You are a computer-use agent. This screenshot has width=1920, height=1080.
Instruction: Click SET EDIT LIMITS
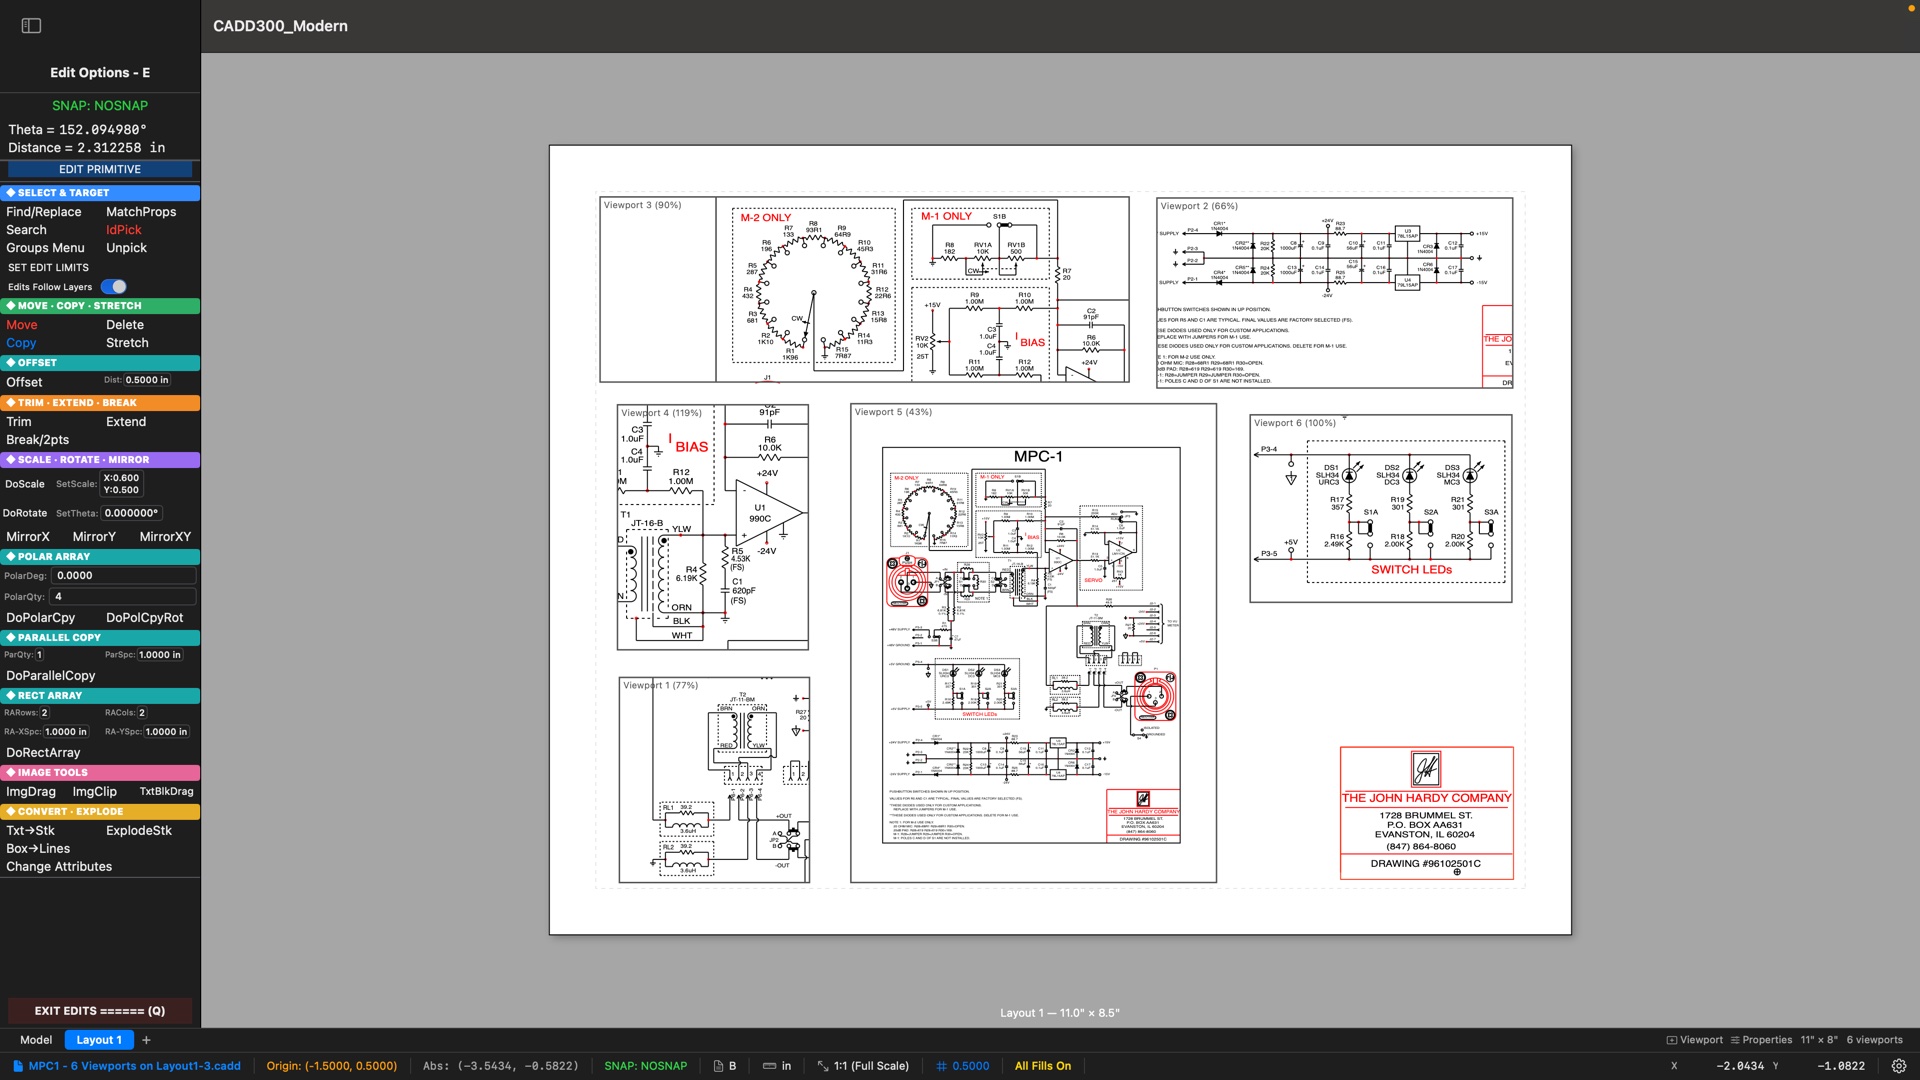pyautogui.click(x=48, y=268)
